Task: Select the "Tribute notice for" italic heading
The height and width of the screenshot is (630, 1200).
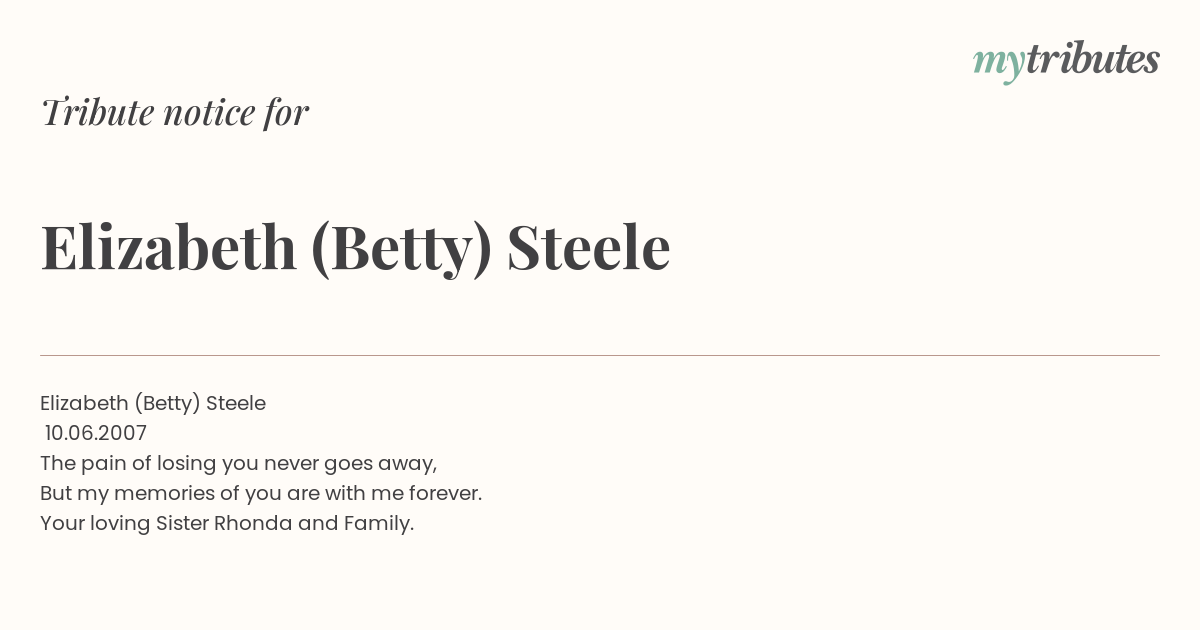Action: click(x=175, y=112)
